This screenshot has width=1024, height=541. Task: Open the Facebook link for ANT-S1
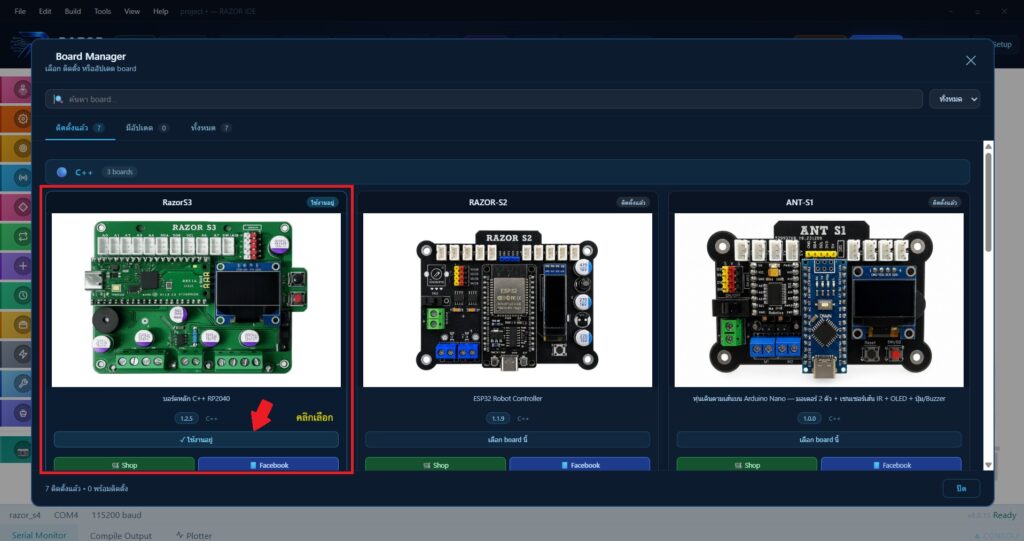pos(891,464)
